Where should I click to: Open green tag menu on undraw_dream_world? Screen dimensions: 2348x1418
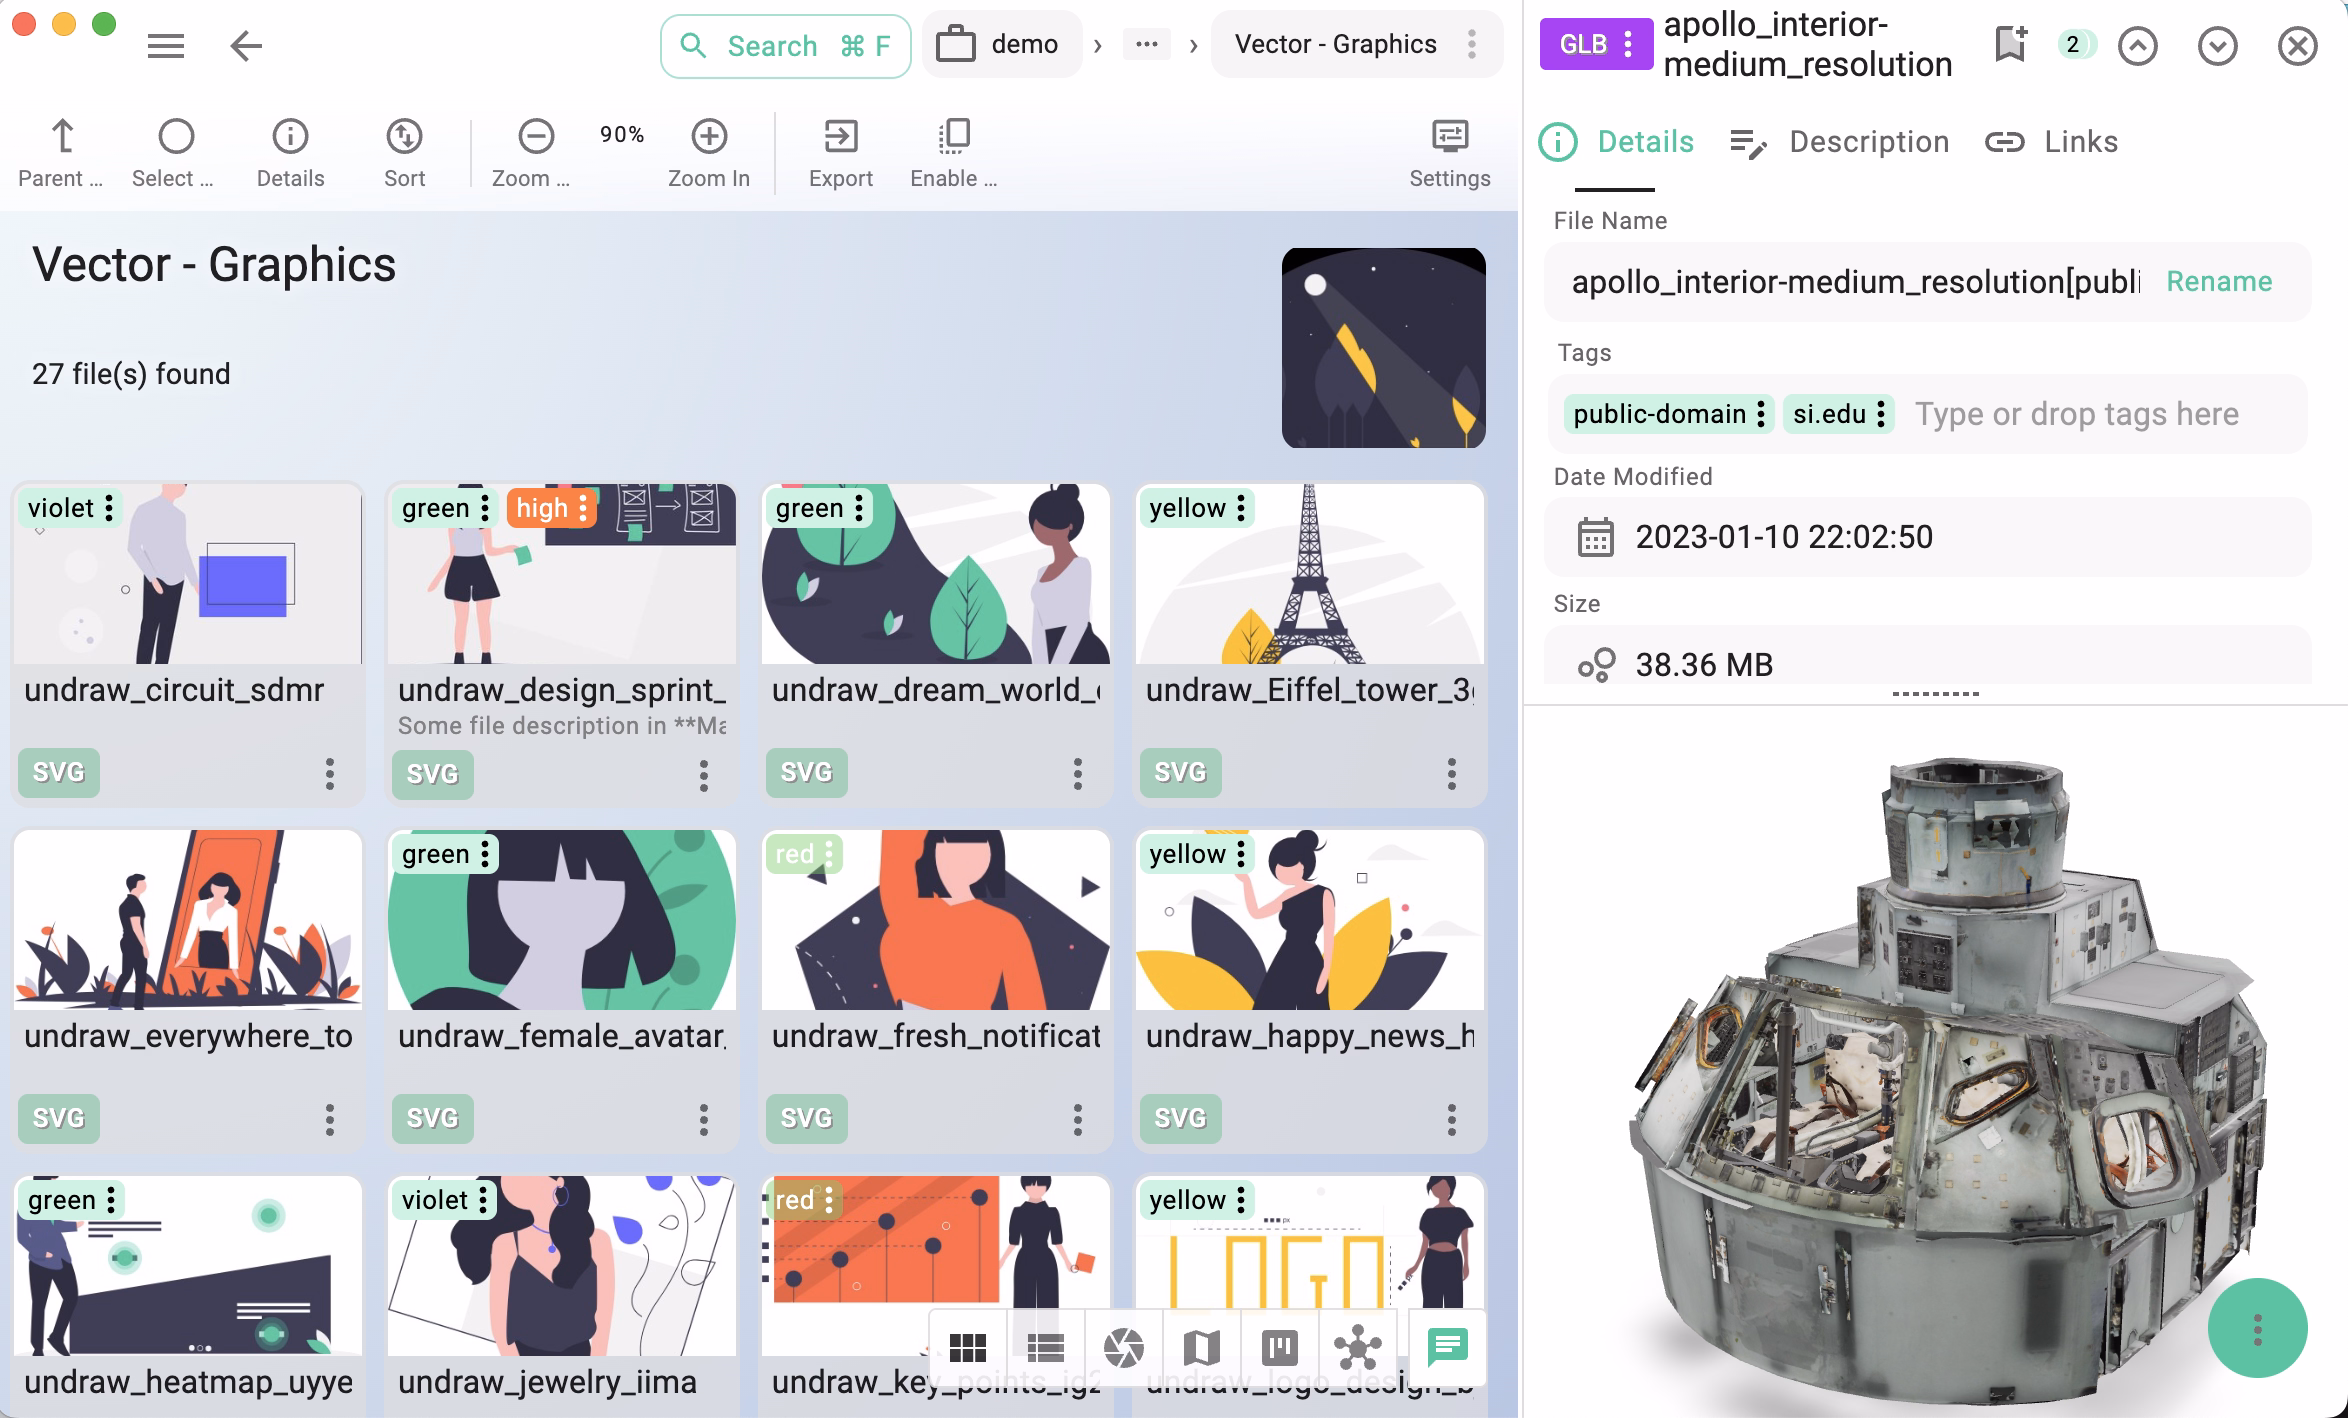(858, 508)
